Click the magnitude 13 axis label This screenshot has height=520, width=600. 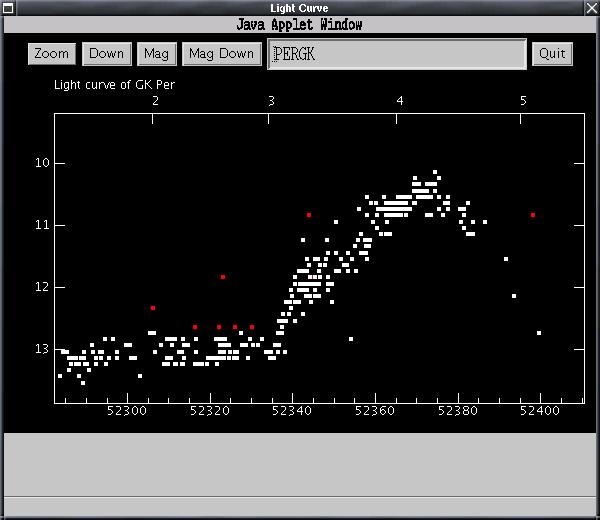coord(42,349)
